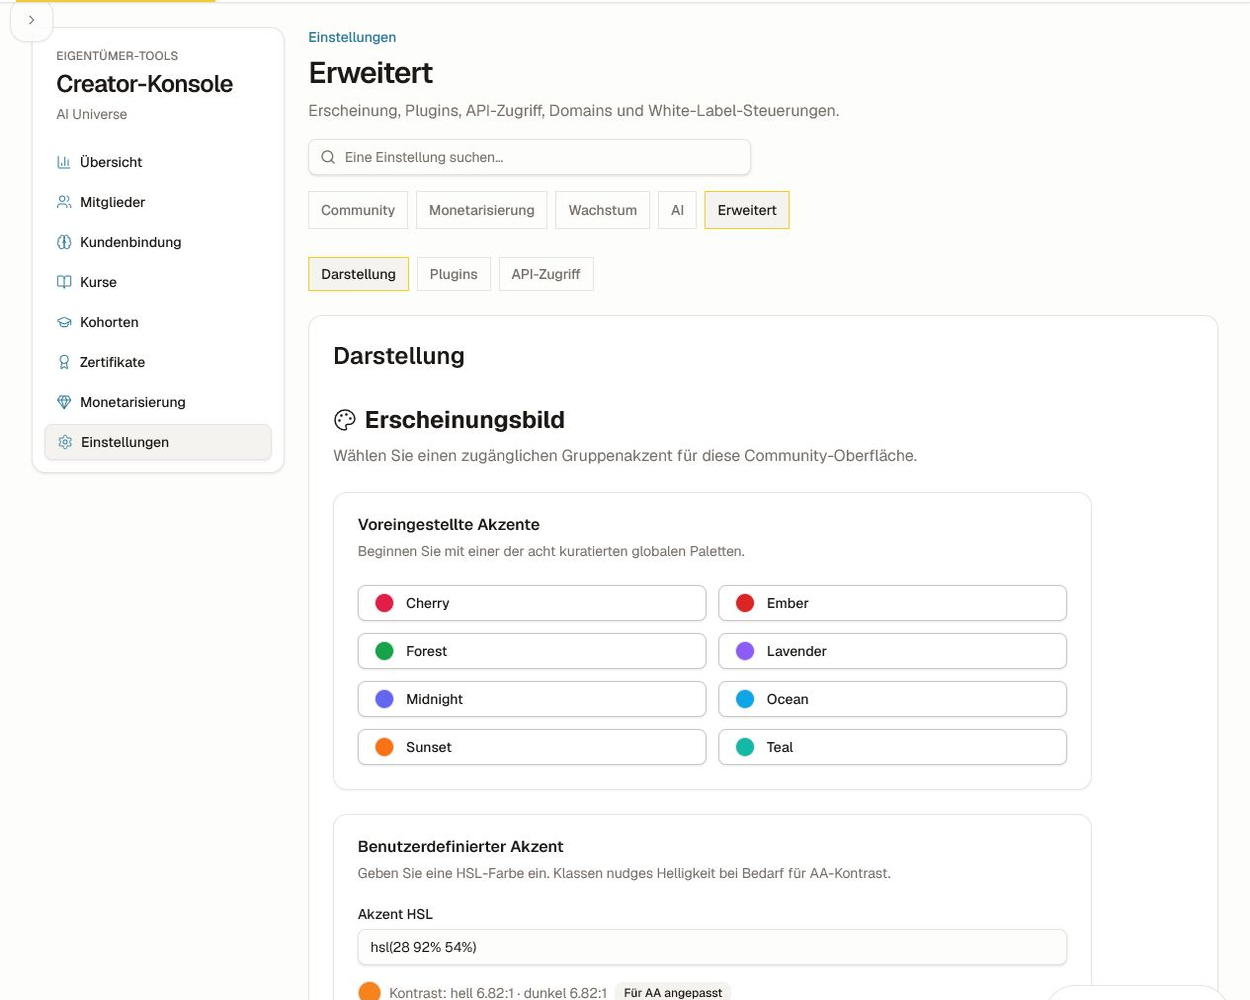Choose the Ocean accent preset
The width and height of the screenshot is (1250, 1000).
(893, 699)
